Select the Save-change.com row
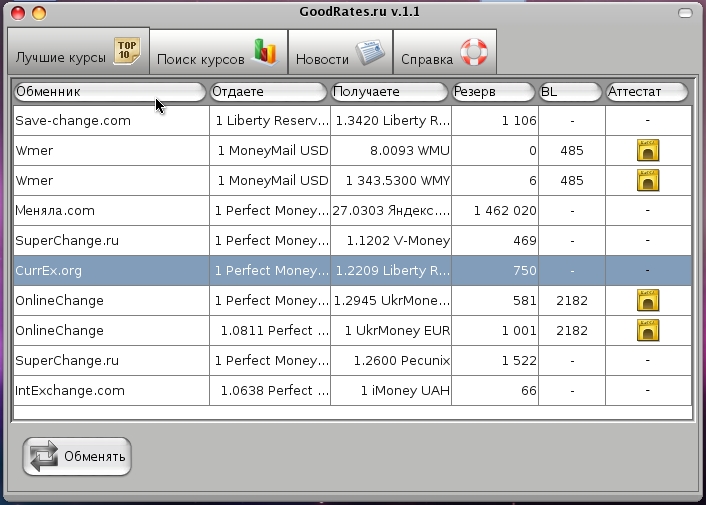706x505 pixels. [x=353, y=121]
